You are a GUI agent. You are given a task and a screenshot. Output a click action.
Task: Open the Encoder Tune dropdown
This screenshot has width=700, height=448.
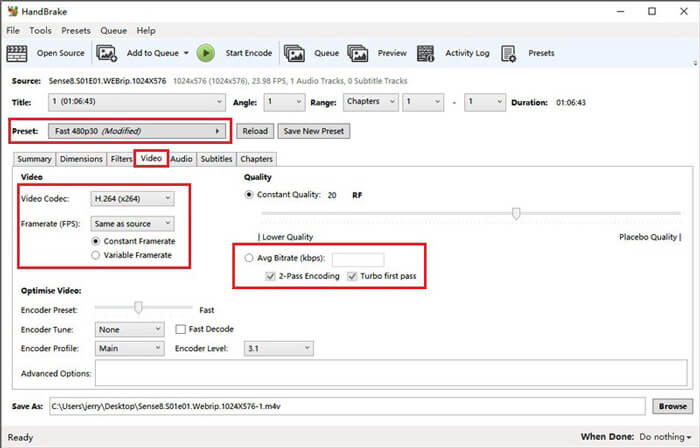click(x=129, y=330)
